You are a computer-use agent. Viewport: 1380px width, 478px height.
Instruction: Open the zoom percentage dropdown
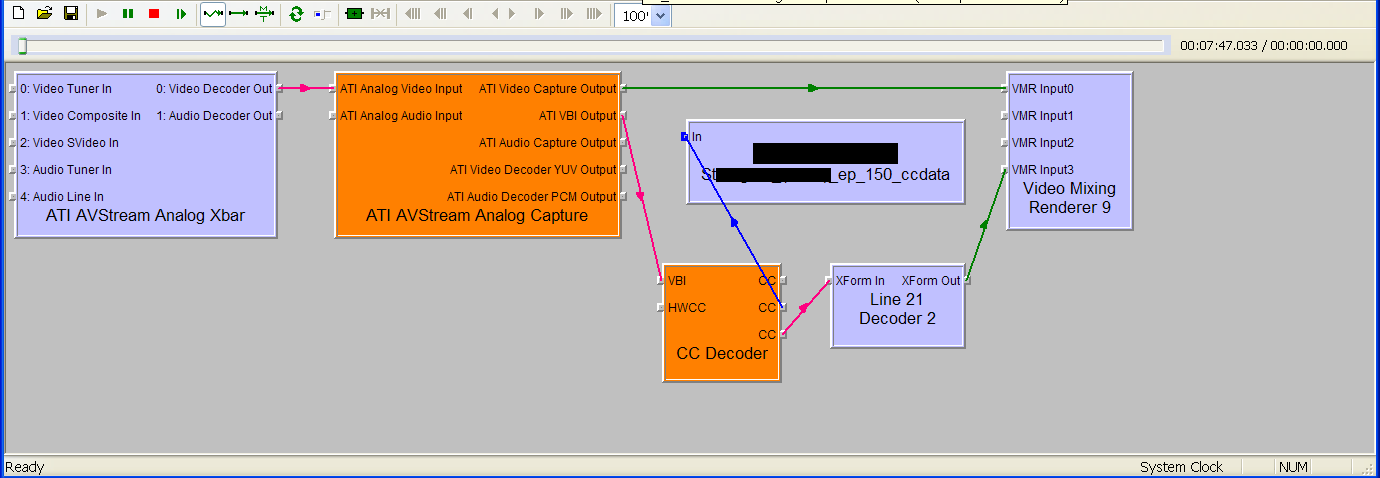point(660,16)
